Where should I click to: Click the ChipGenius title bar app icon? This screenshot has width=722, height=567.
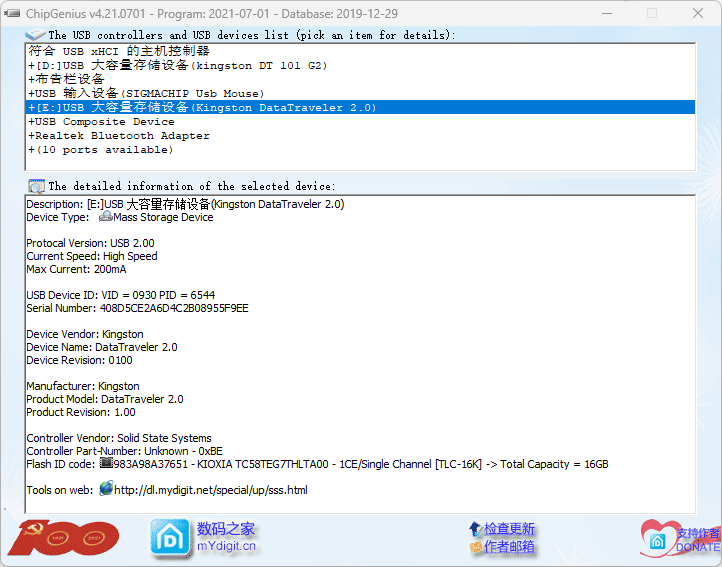pos(12,13)
